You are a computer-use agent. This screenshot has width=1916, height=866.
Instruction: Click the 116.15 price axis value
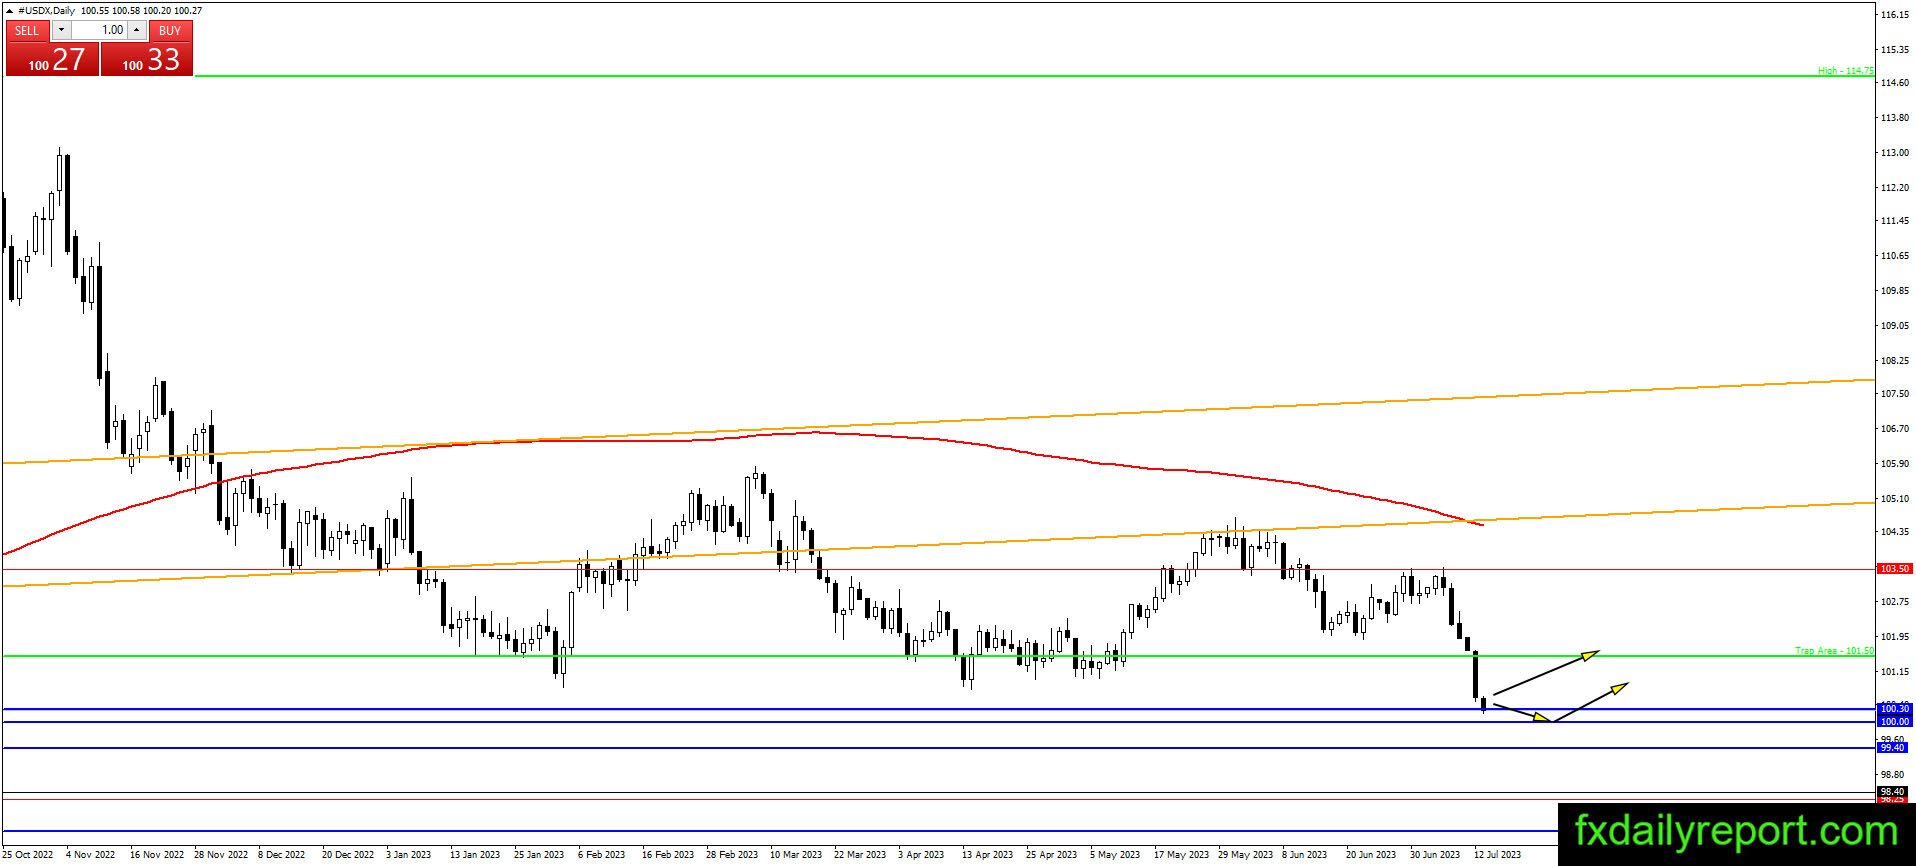(x=1895, y=15)
